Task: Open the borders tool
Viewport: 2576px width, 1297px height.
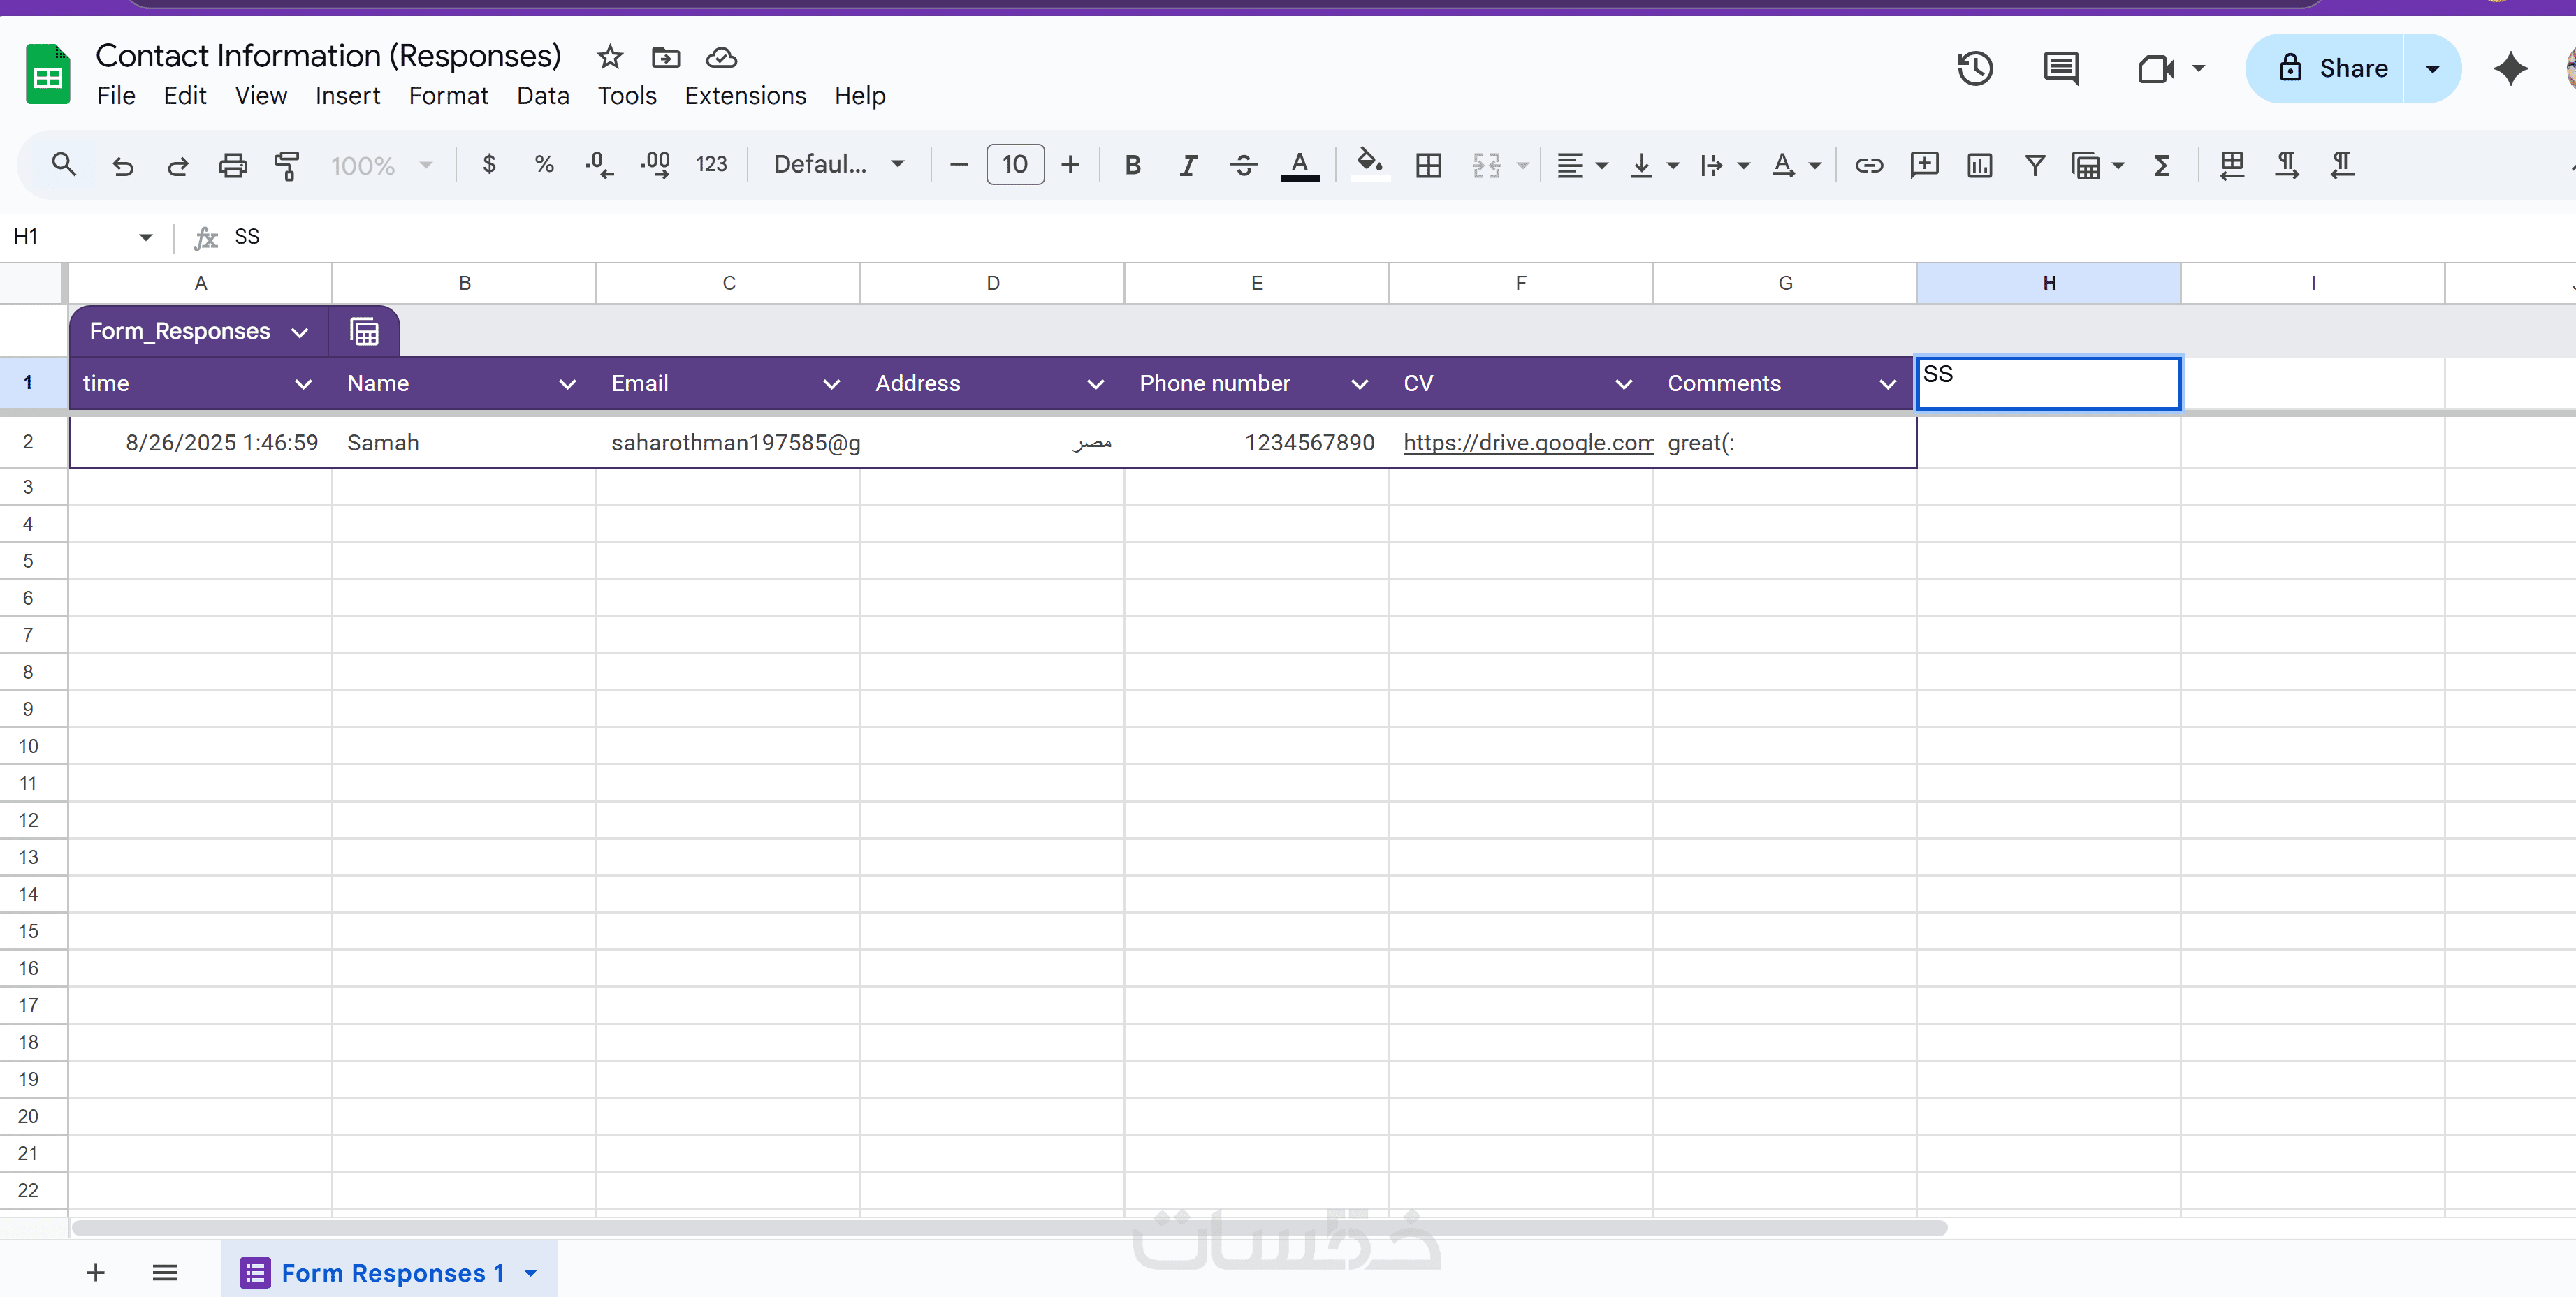Action: (1428, 165)
